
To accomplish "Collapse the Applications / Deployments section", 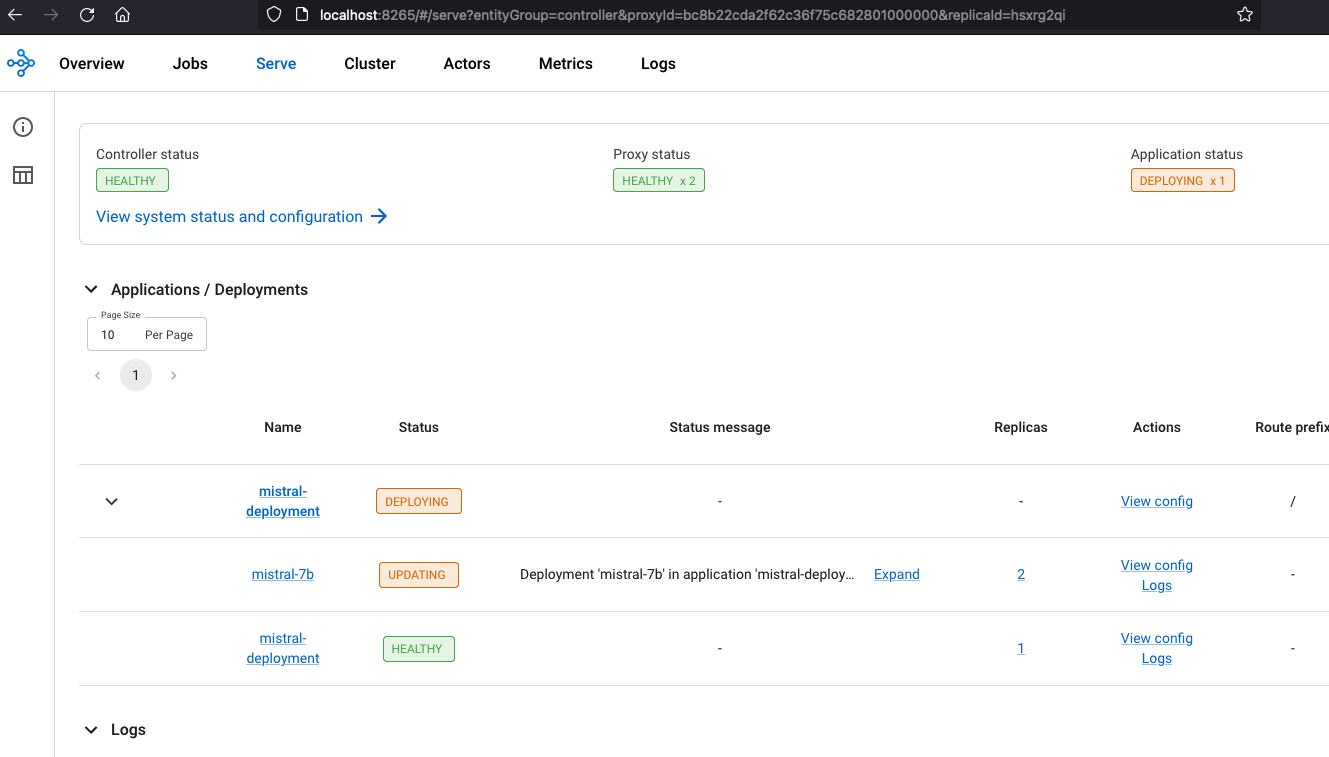I will coord(91,288).
